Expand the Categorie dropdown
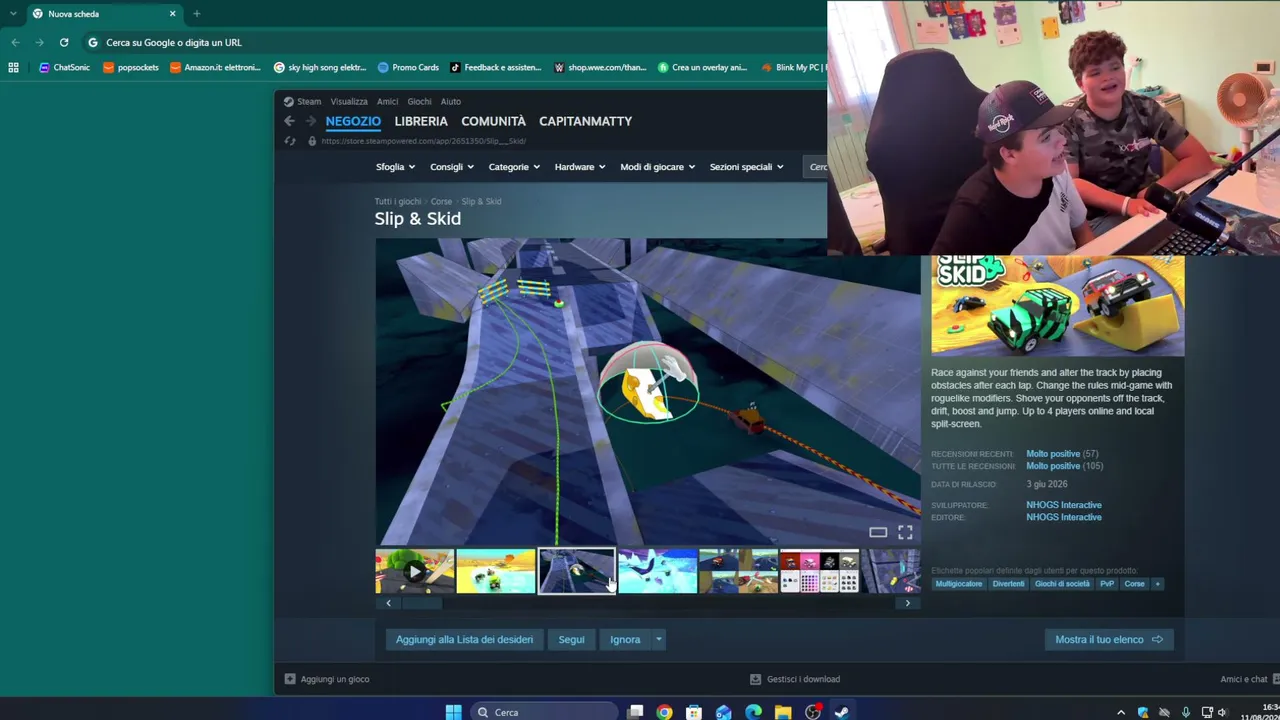 pyautogui.click(x=514, y=167)
